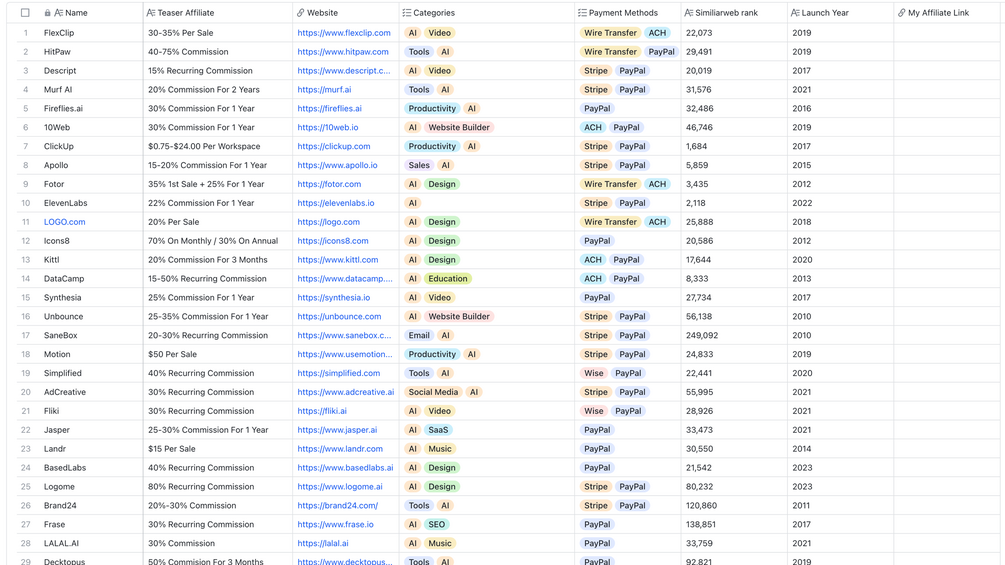Visit the murf.ai link
1005x565 pixels.
point(324,90)
